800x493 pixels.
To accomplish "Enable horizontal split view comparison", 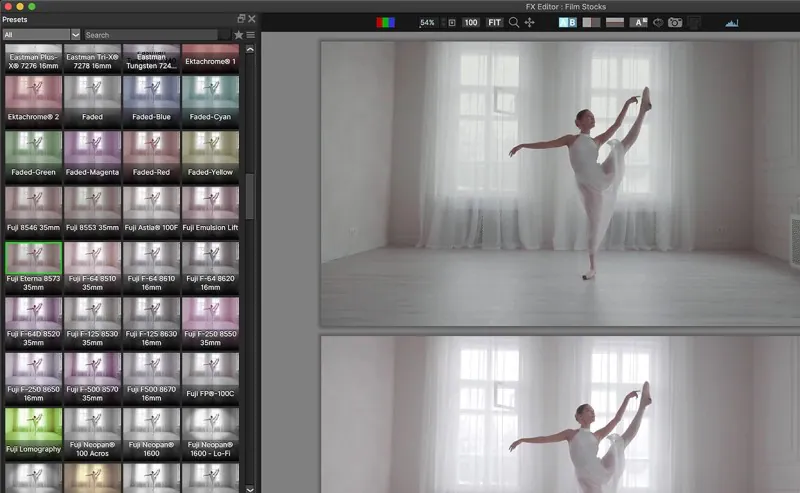I will pos(615,22).
